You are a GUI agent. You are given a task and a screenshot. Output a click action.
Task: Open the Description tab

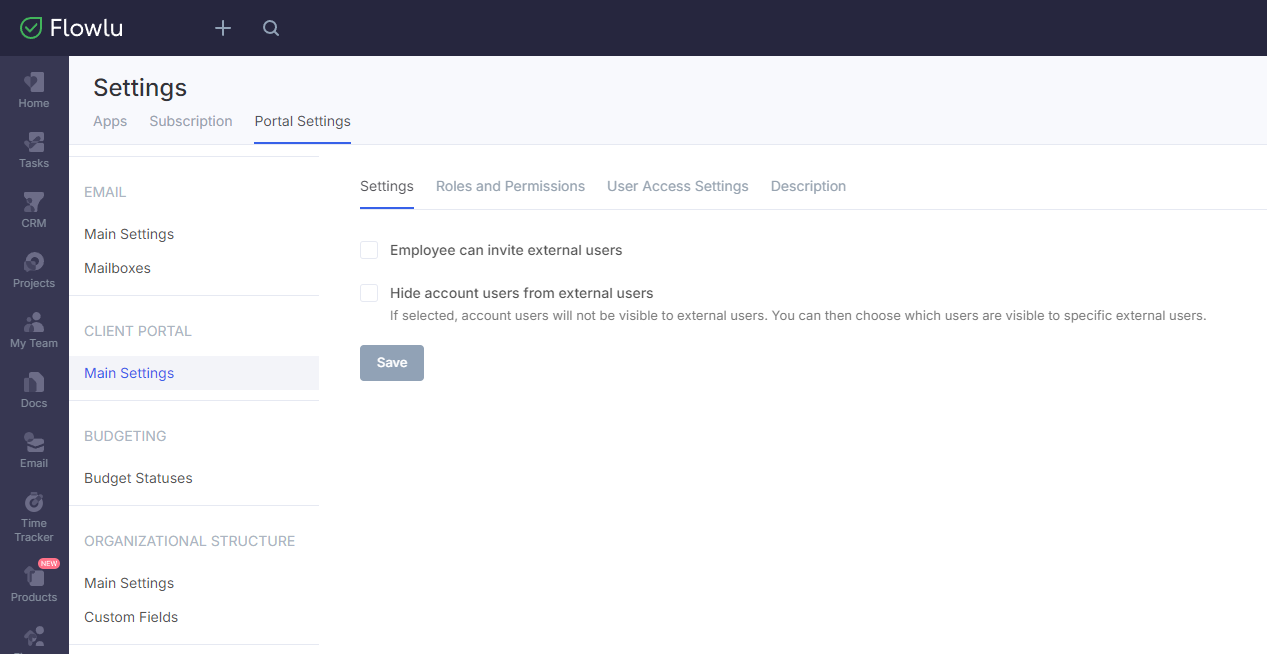tap(808, 186)
